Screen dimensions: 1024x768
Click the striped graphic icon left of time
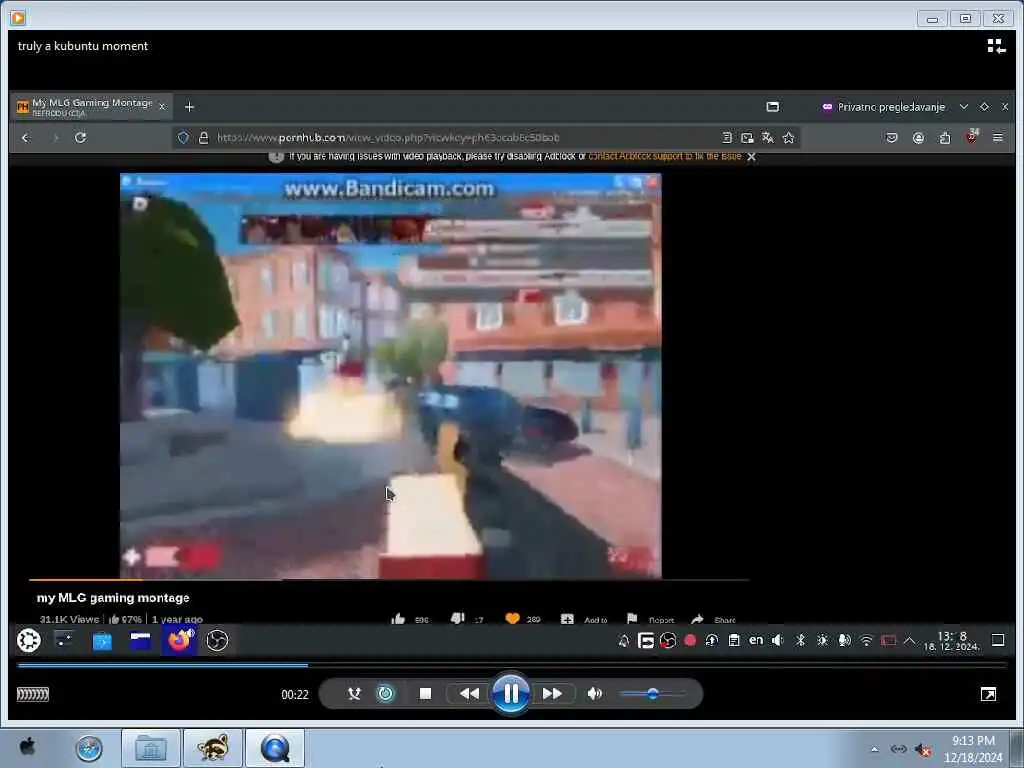point(33,694)
